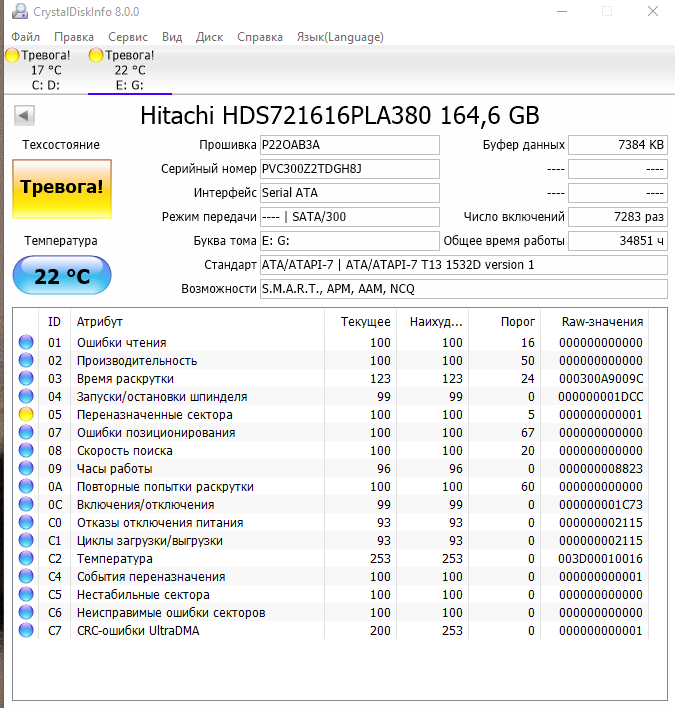
Task: Click yellow indicator for attribute 05 reallocated sectors
Action: [x=26, y=415]
